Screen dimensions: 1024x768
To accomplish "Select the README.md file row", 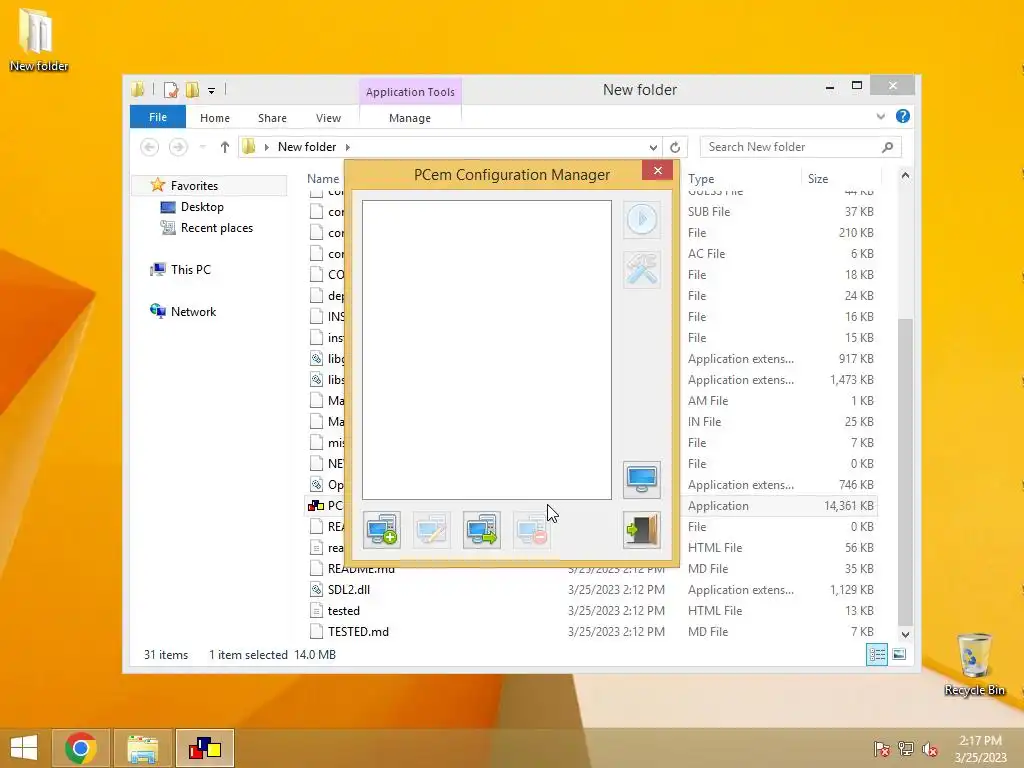I will coord(591,569).
